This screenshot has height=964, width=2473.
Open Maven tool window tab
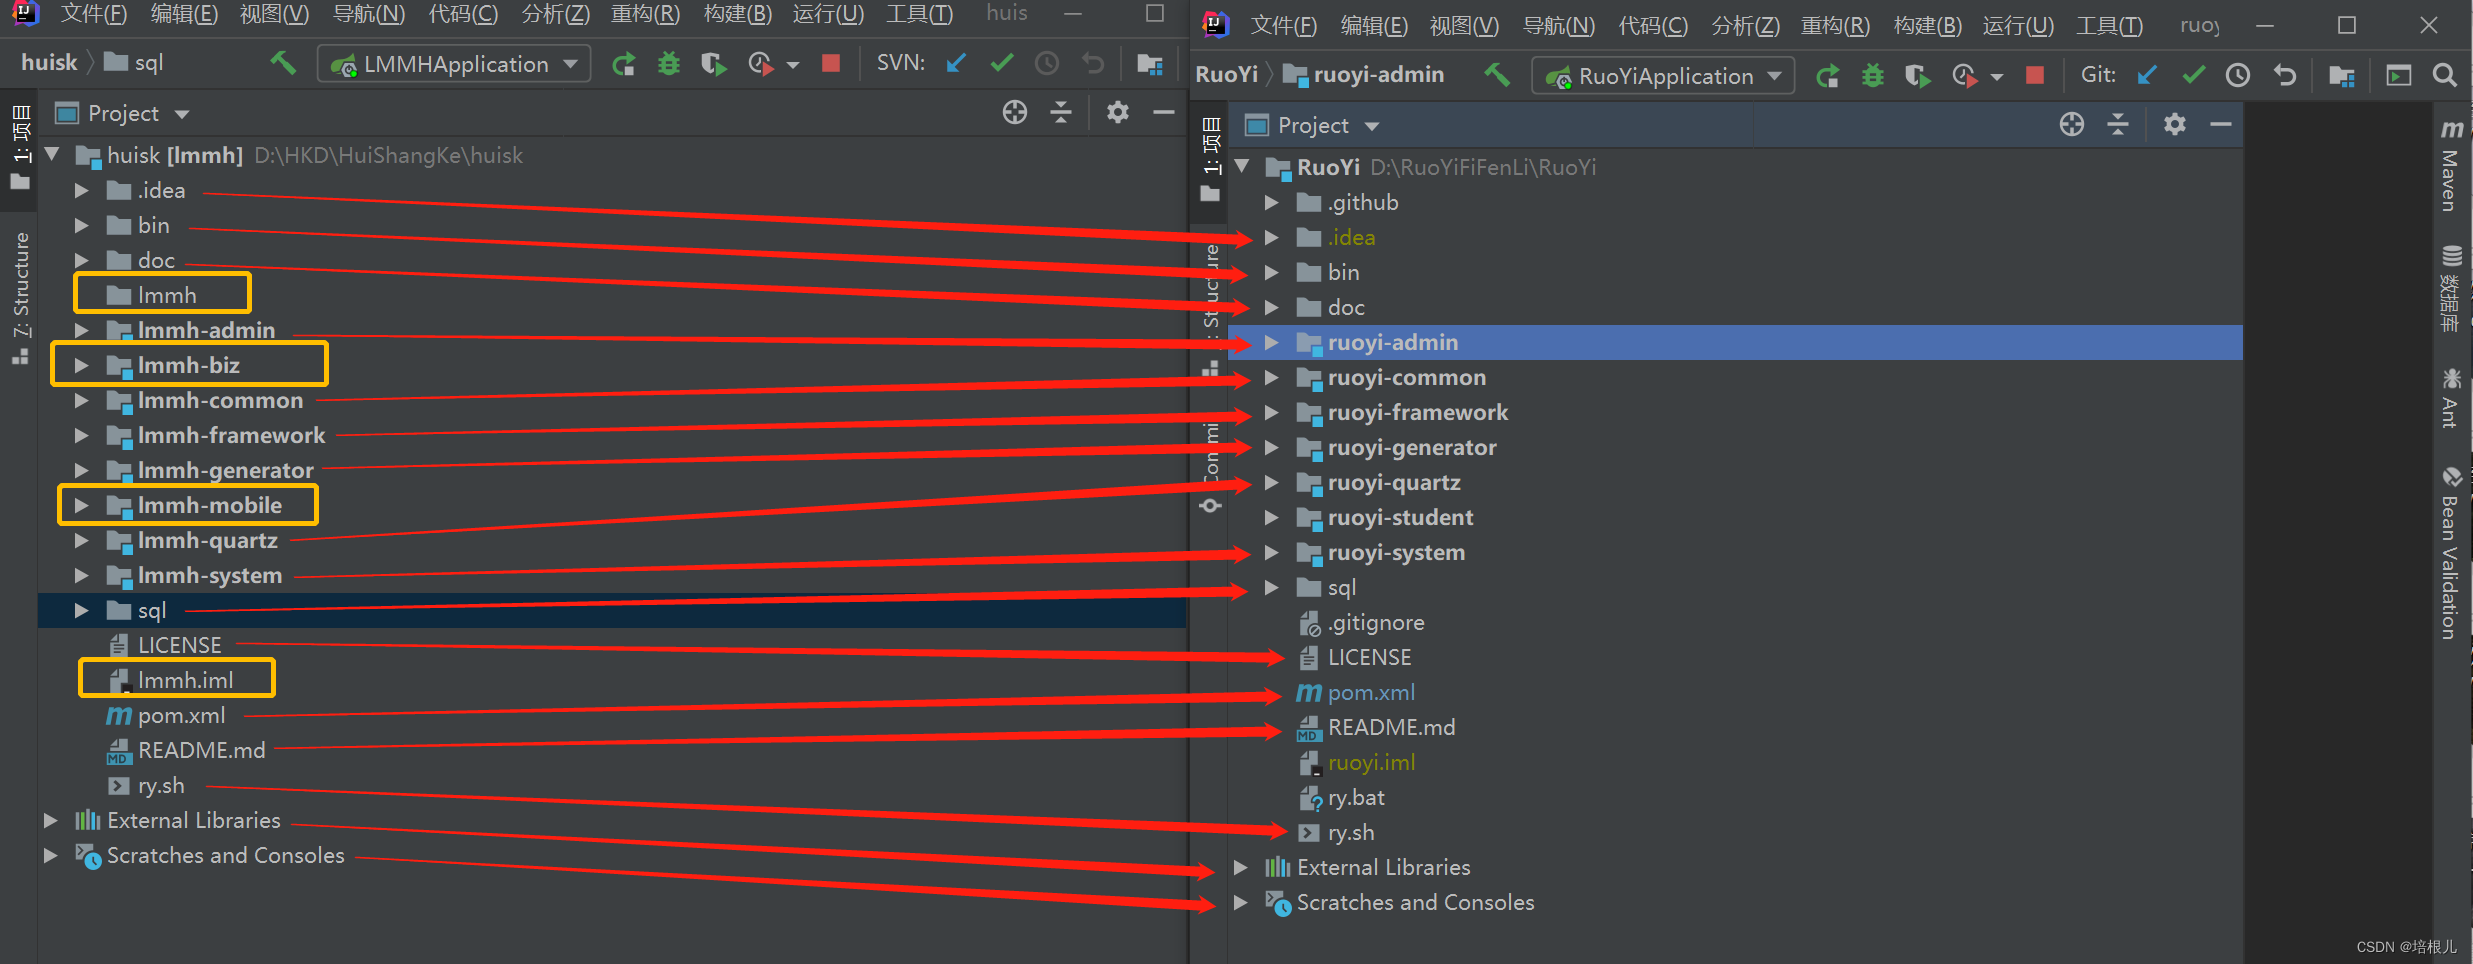click(2450, 165)
